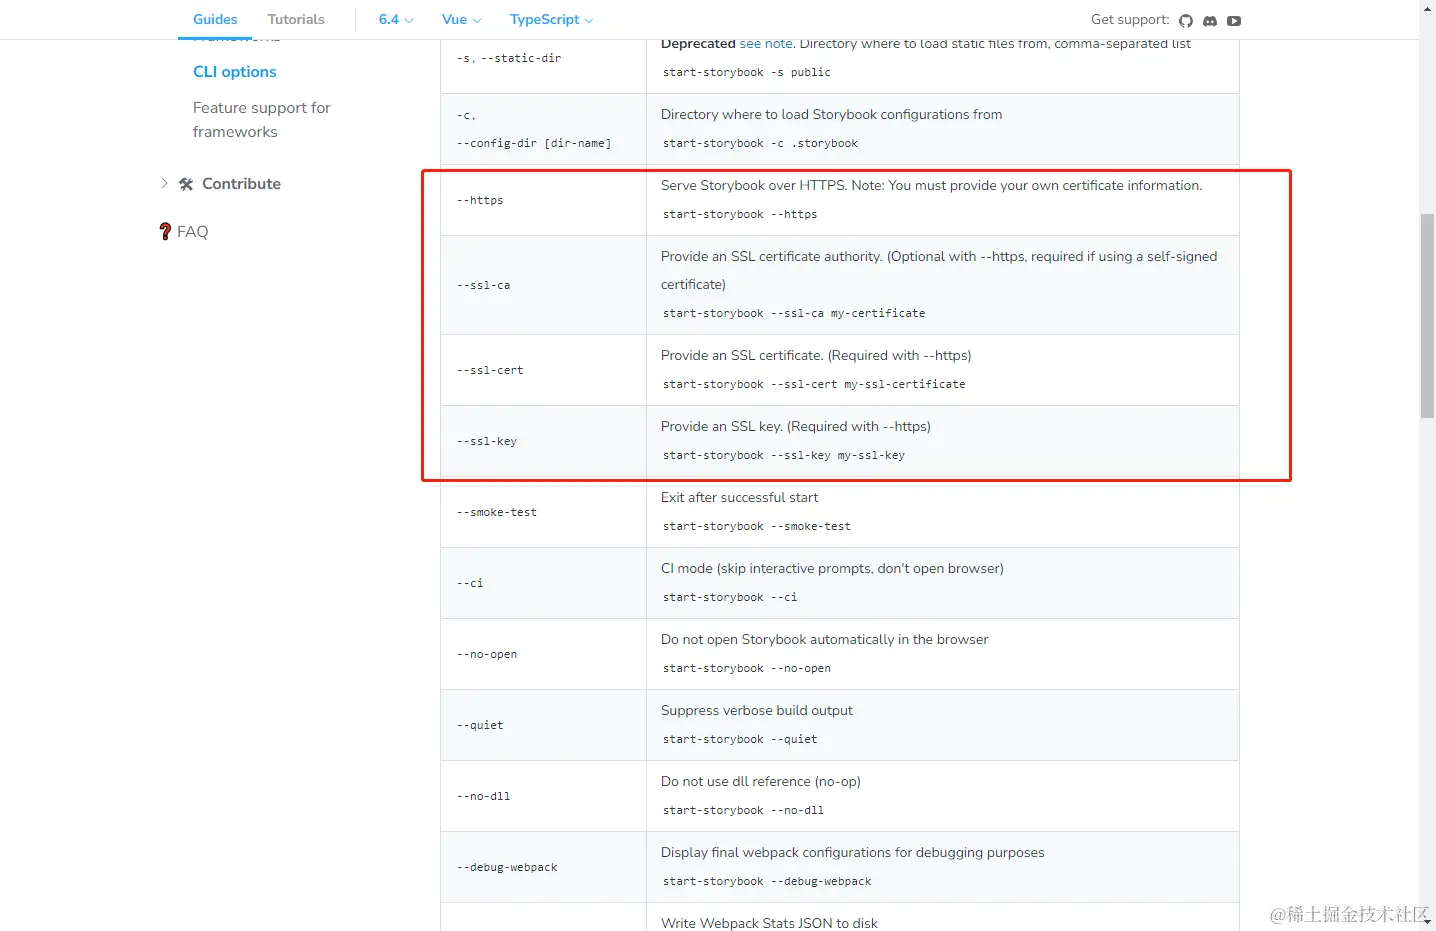Screen dimensions: 1436x931
Task: Open the Contribute sidebar entry
Action: tap(241, 184)
